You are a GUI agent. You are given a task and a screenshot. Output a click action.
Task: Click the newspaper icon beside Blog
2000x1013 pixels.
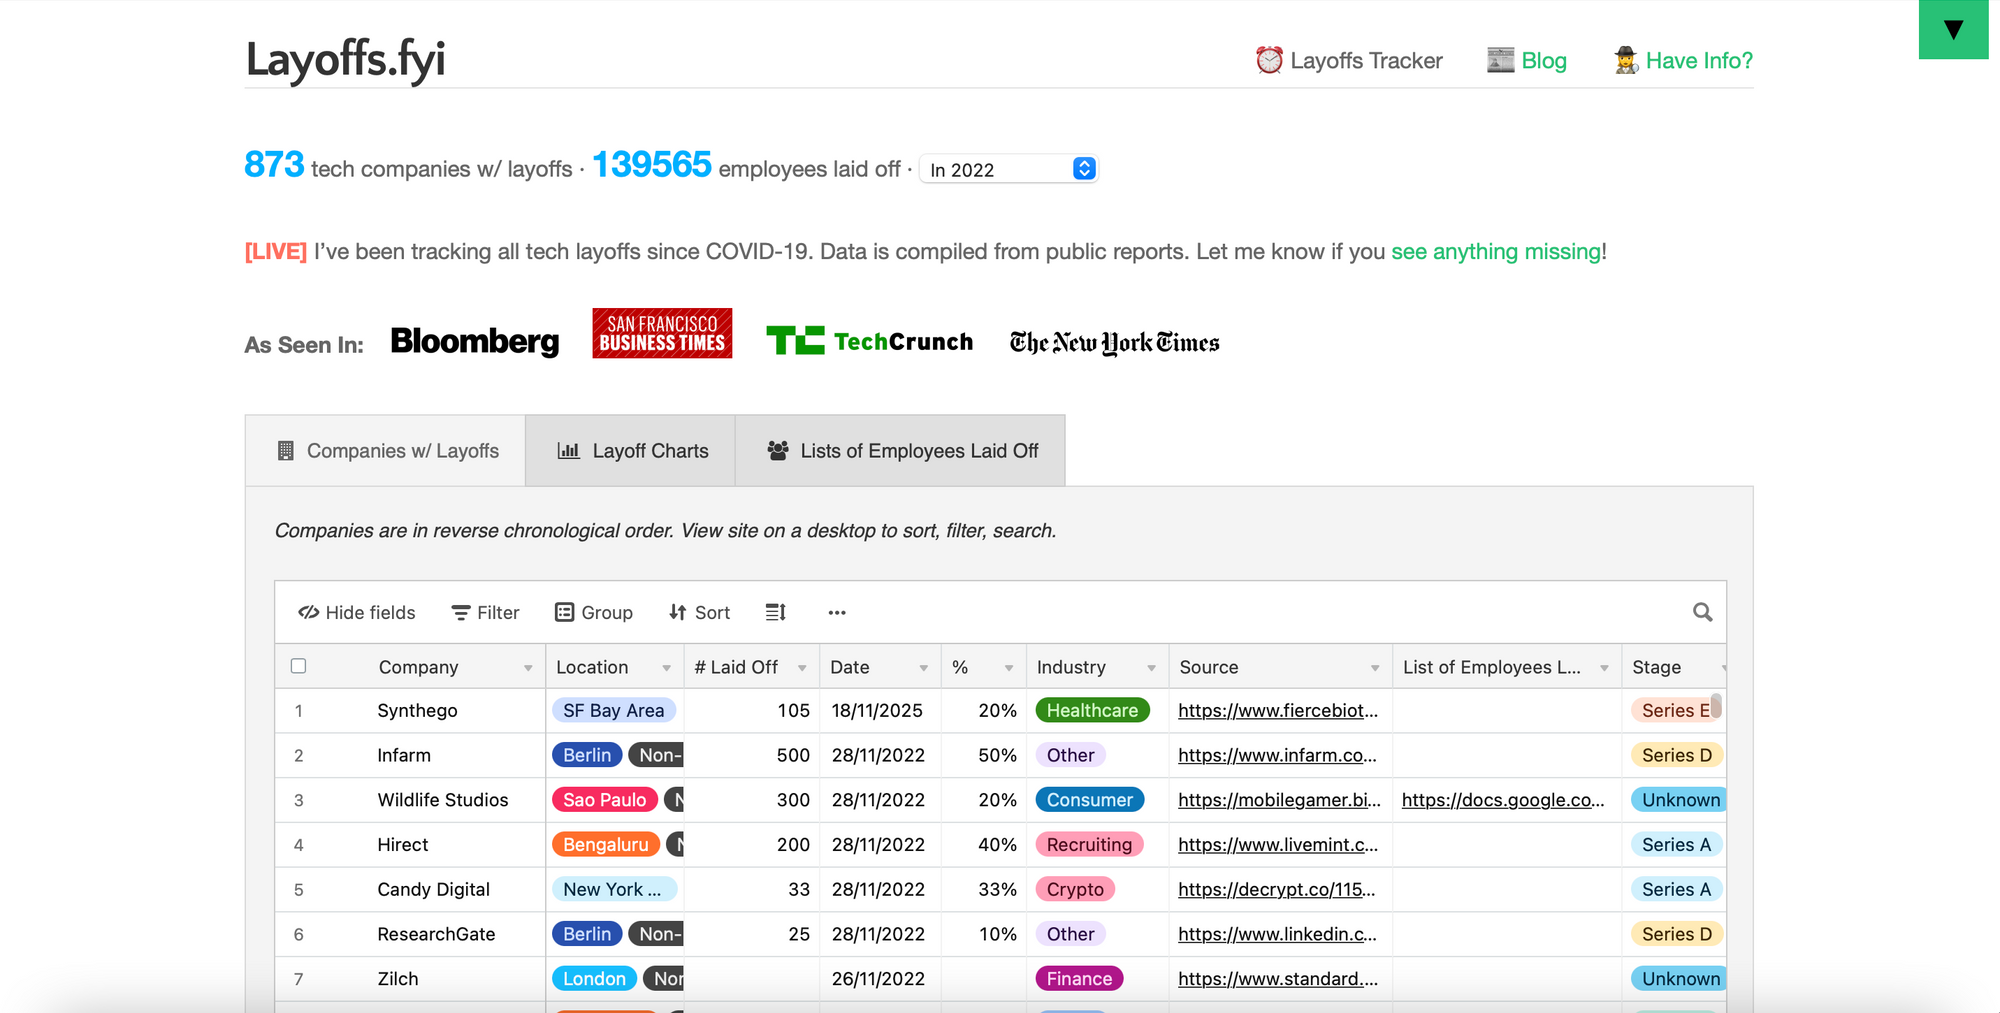coord(1500,60)
